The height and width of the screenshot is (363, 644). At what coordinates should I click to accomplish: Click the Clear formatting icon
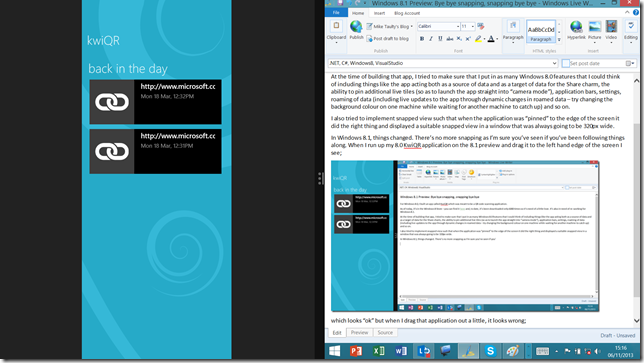point(481,26)
